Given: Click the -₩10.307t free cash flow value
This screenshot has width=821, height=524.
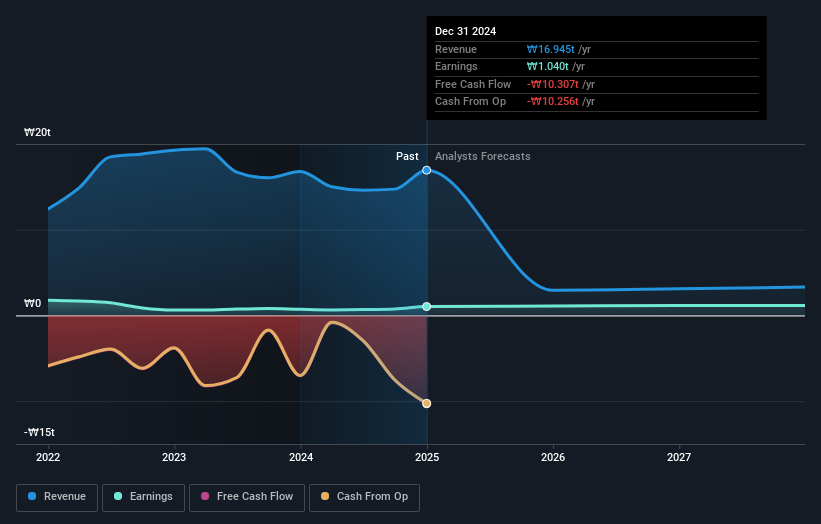Looking at the screenshot, I should click(x=552, y=84).
